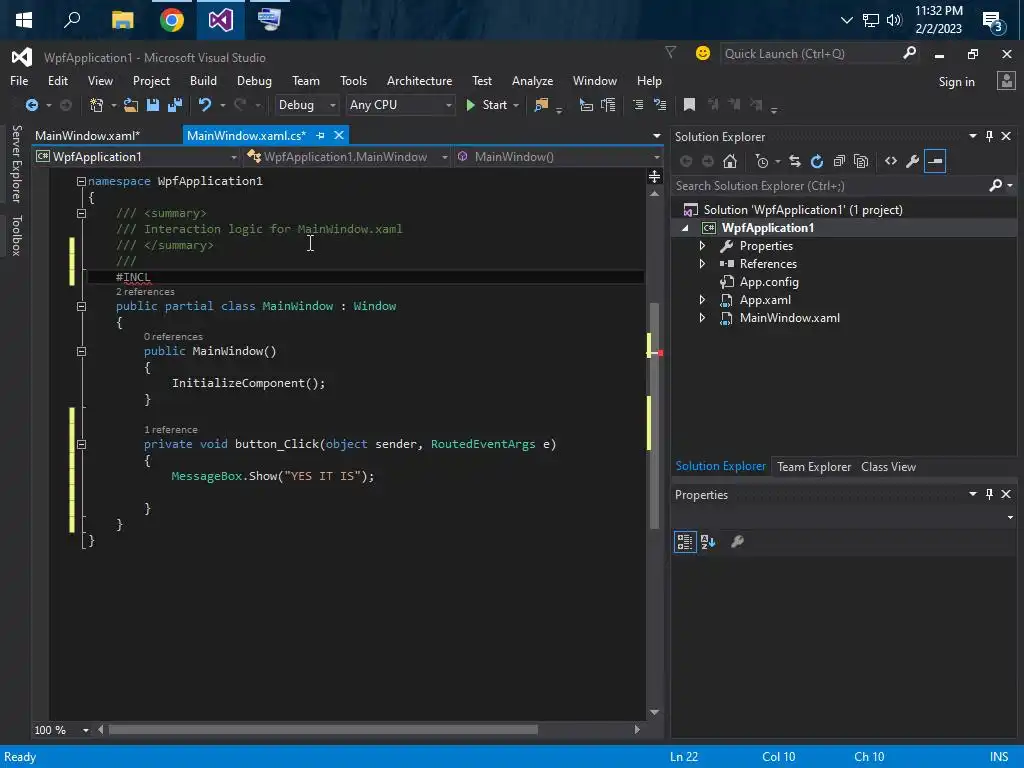Sort properties alphabetically
Image resolution: width=1024 pixels, height=768 pixels.
[x=708, y=541]
